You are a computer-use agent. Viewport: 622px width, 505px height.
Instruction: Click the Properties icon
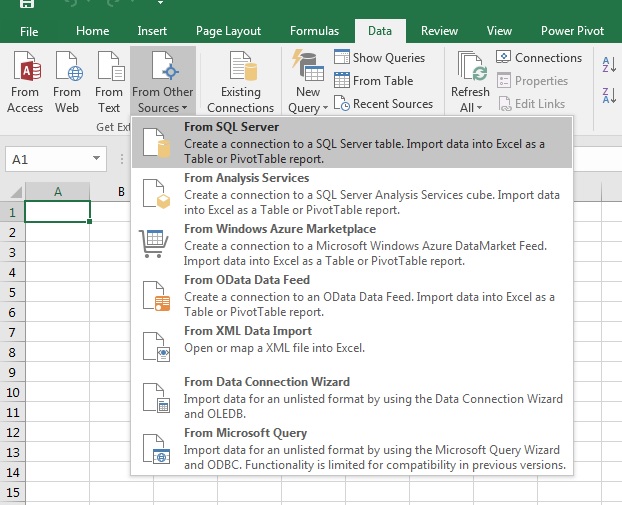tap(504, 81)
